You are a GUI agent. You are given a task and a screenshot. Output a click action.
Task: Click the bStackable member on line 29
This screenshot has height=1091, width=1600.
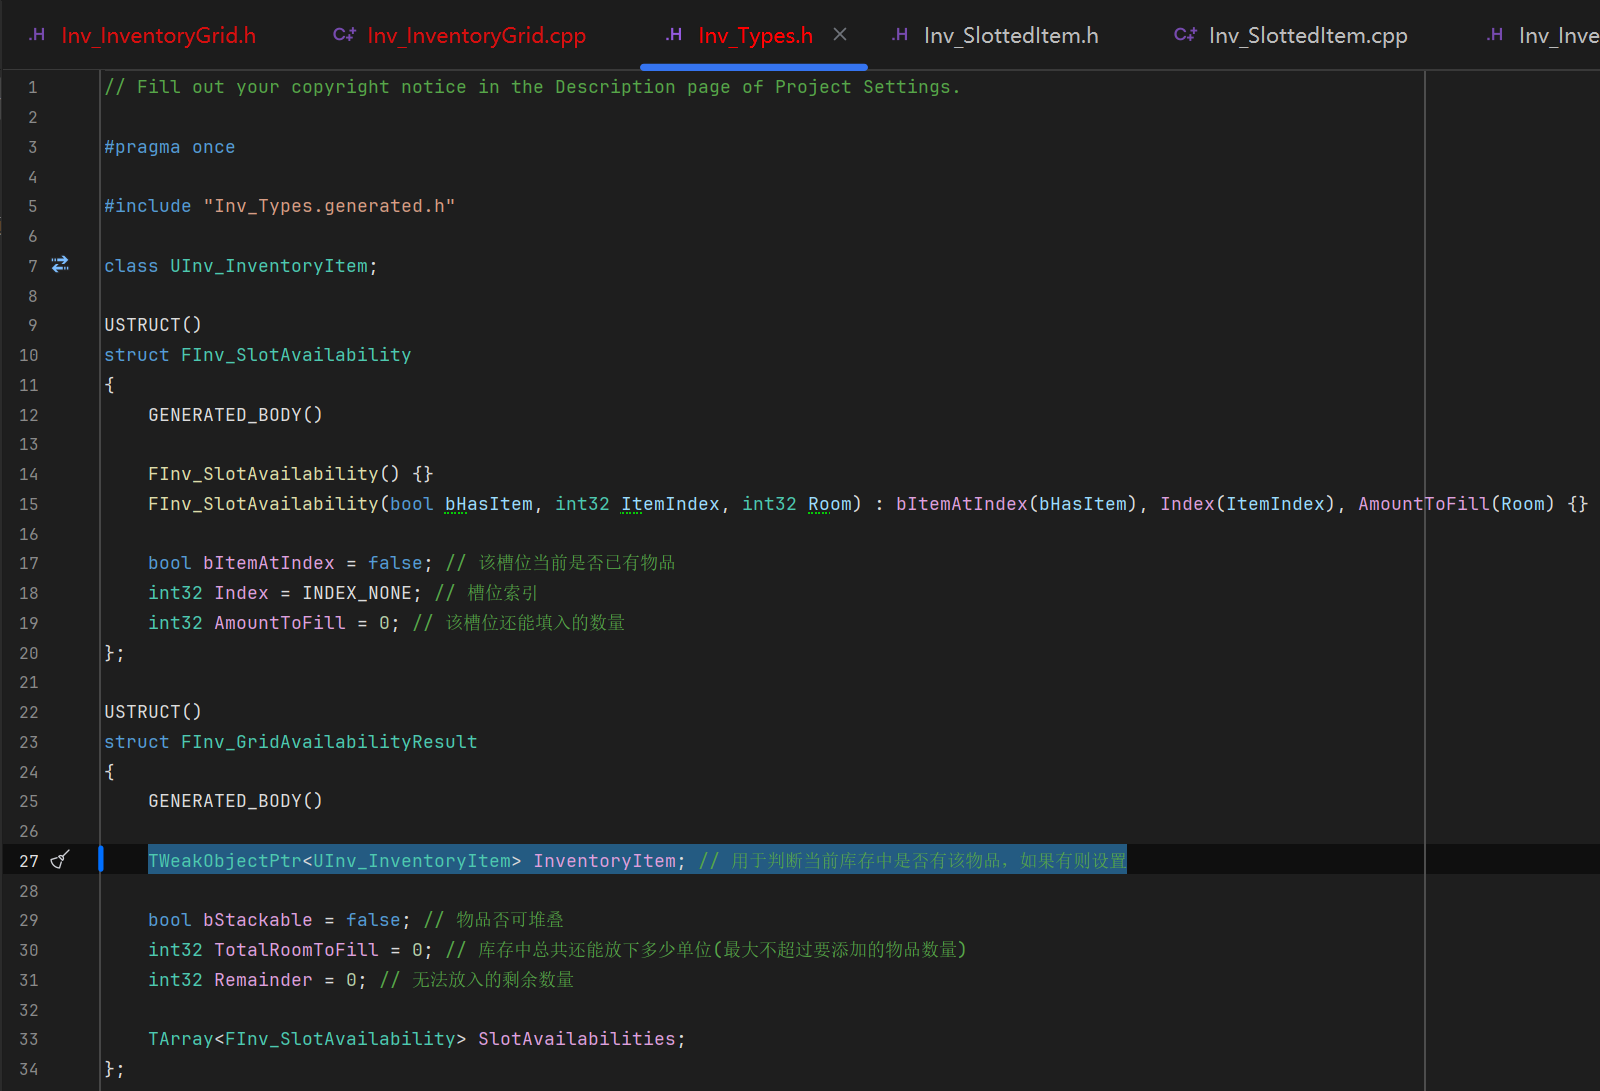pos(258,920)
